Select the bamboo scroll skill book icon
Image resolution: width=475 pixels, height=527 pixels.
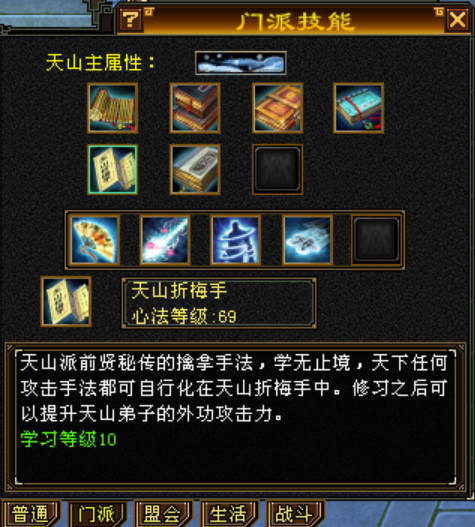point(113,108)
